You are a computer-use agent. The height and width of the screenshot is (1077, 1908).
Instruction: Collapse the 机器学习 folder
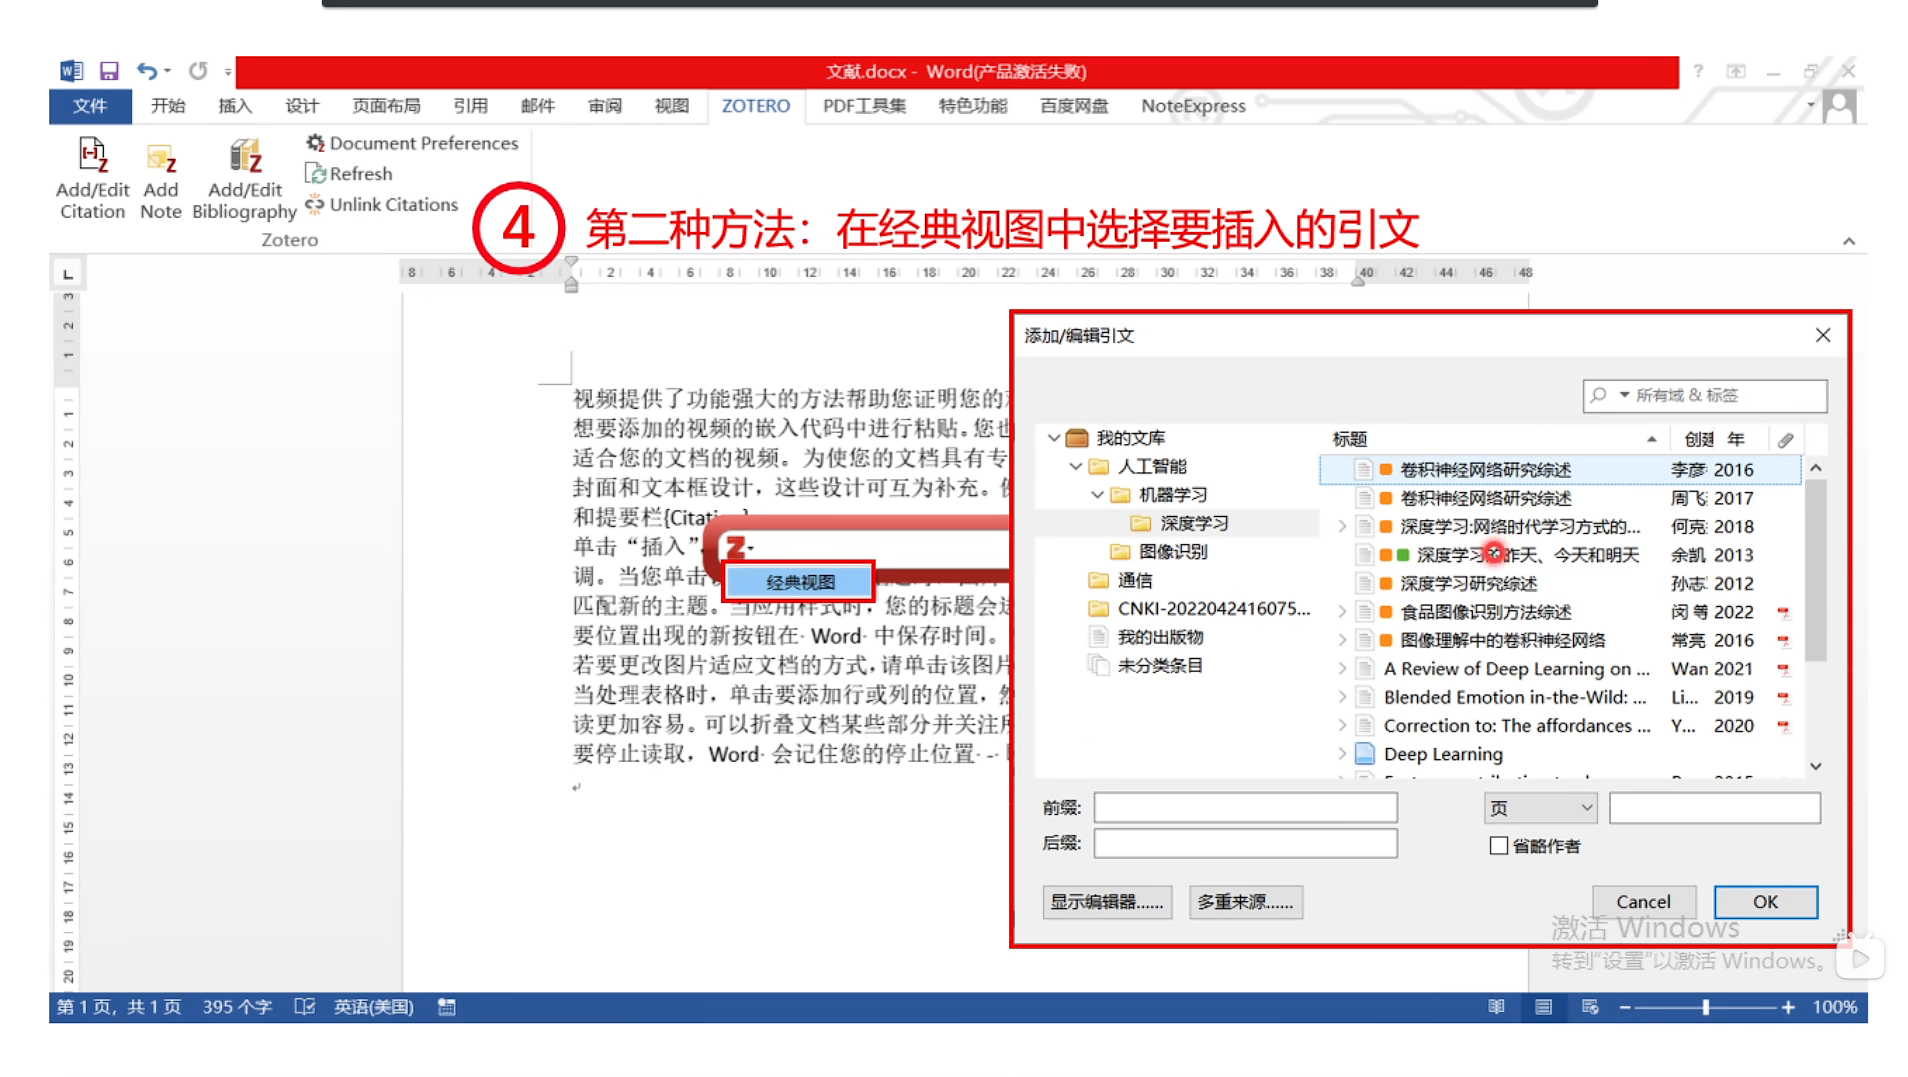(1097, 494)
